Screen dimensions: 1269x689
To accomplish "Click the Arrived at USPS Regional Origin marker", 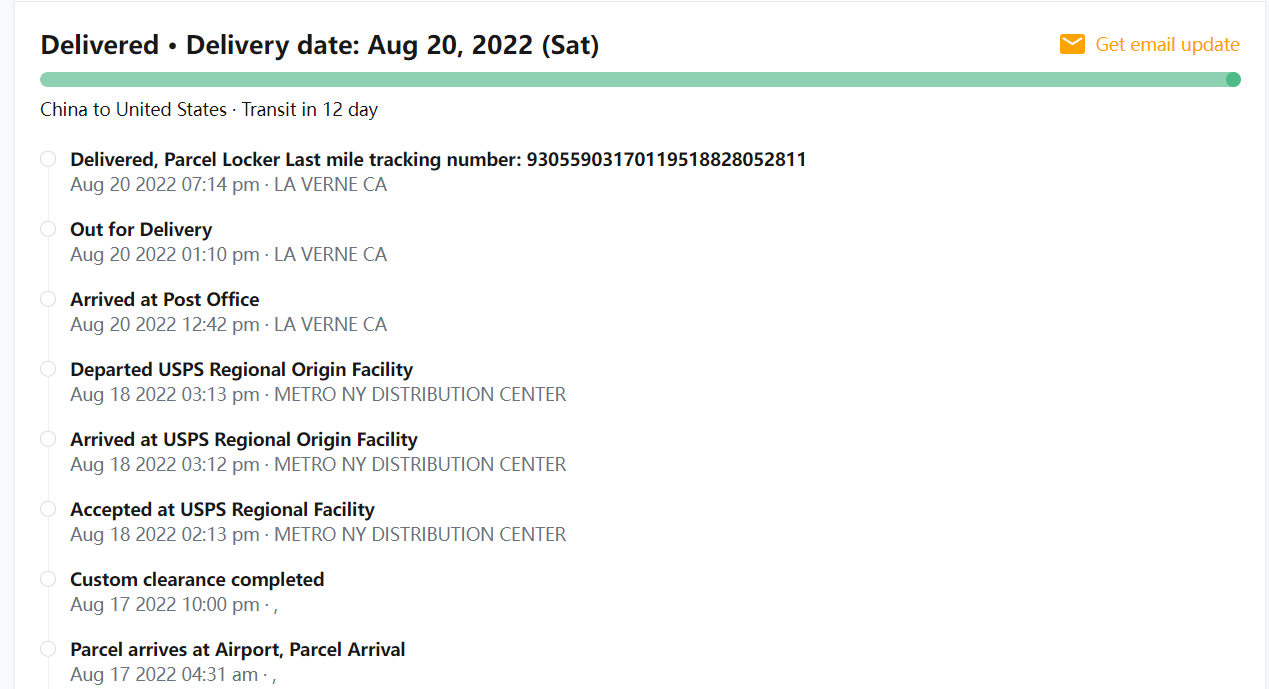I will (x=48, y=439).
